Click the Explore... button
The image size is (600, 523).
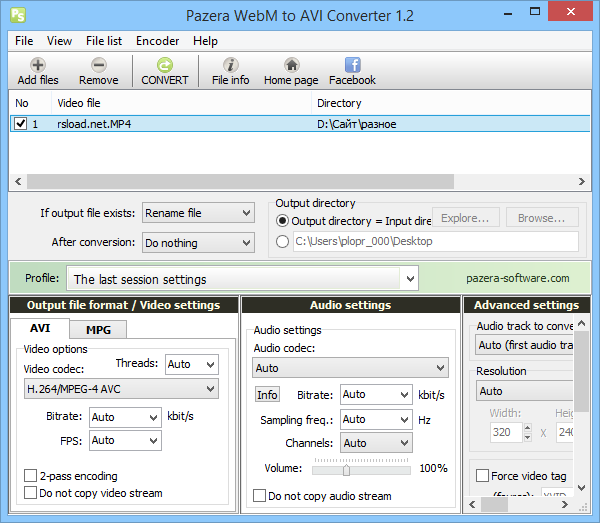[465, 218]
